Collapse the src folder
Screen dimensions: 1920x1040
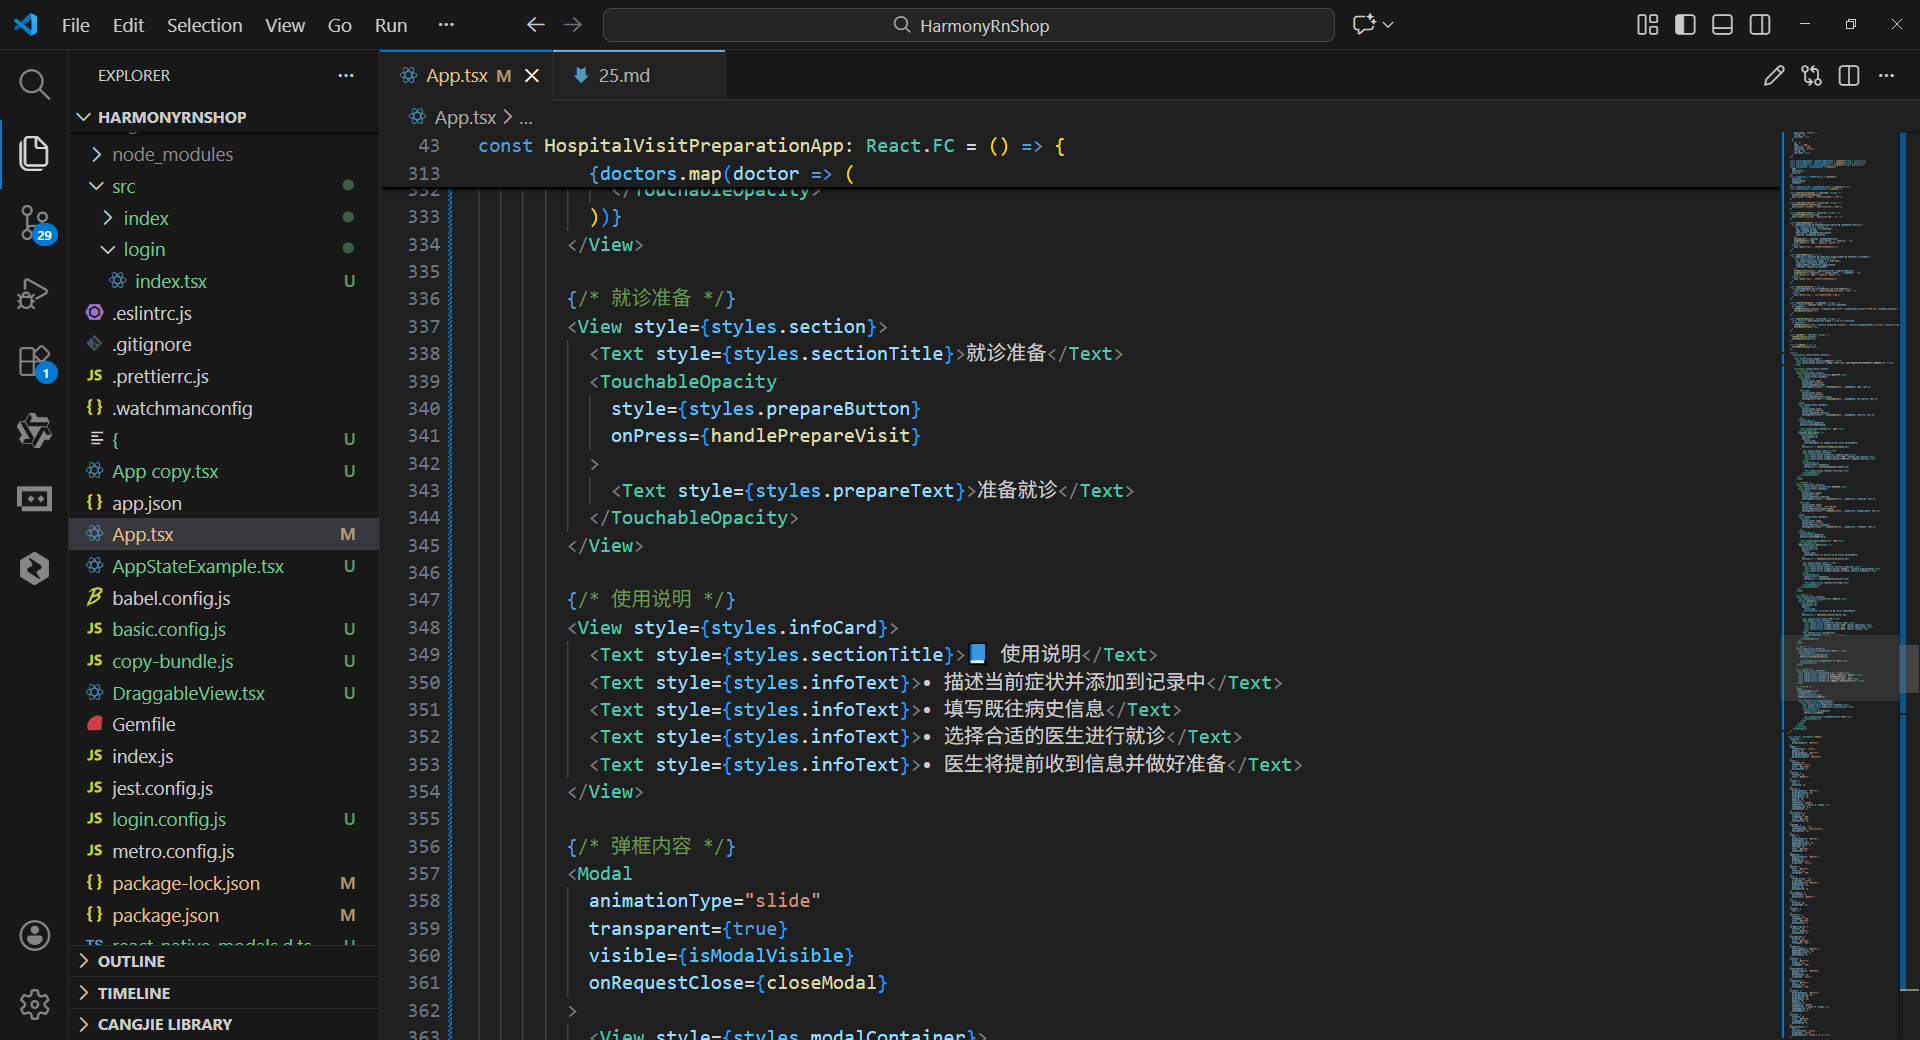[x=224, y=187]
